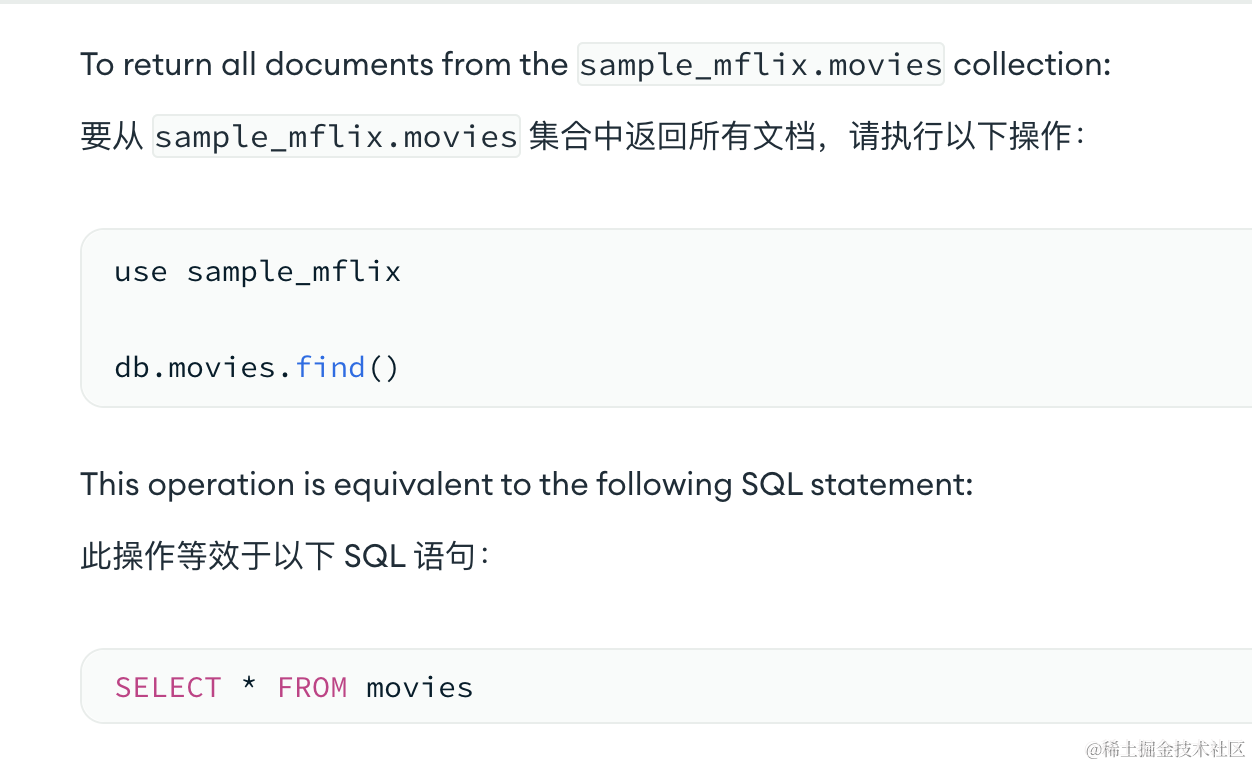
Task: Click the pink SELECT keyword
Action: pos(168,687)
